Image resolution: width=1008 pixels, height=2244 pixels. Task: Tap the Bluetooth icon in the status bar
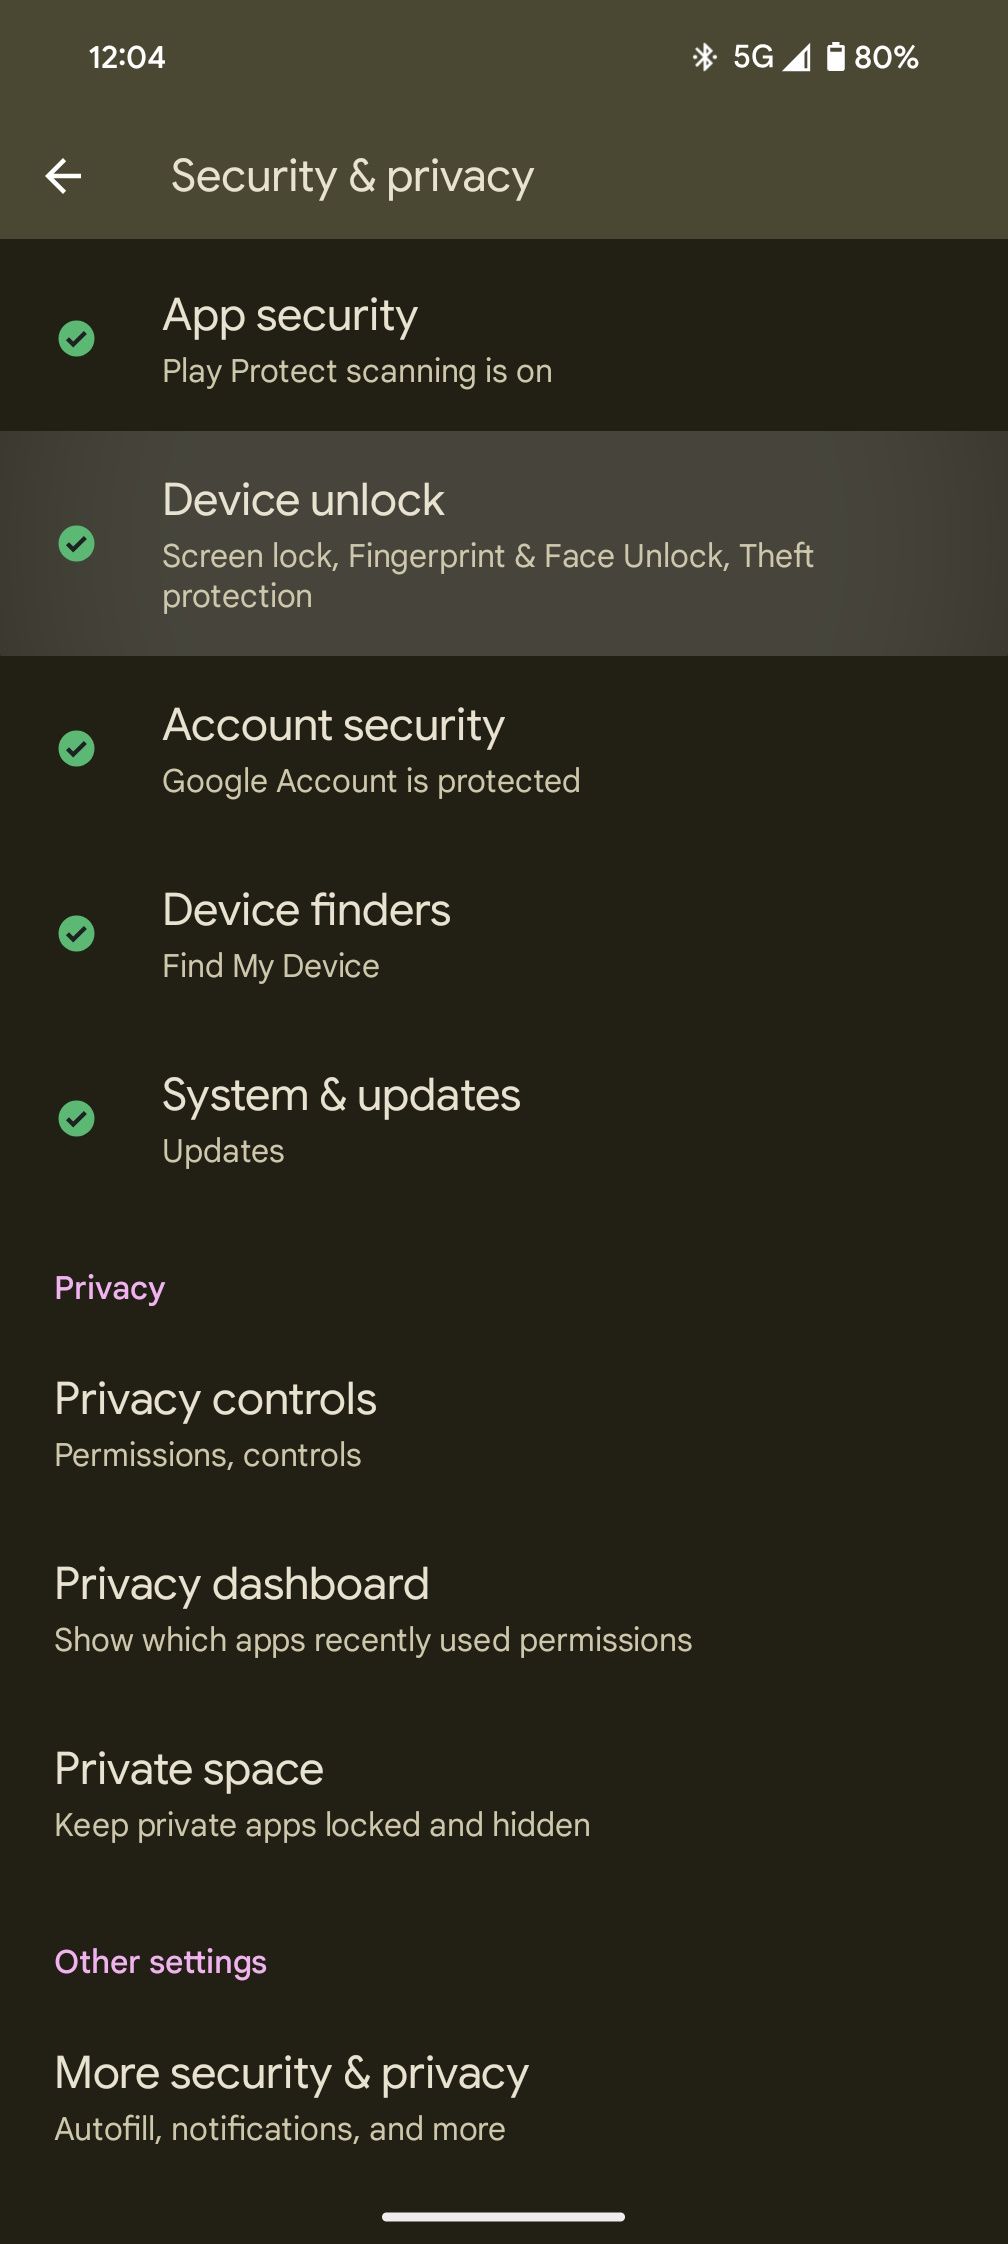coord(706,57)
